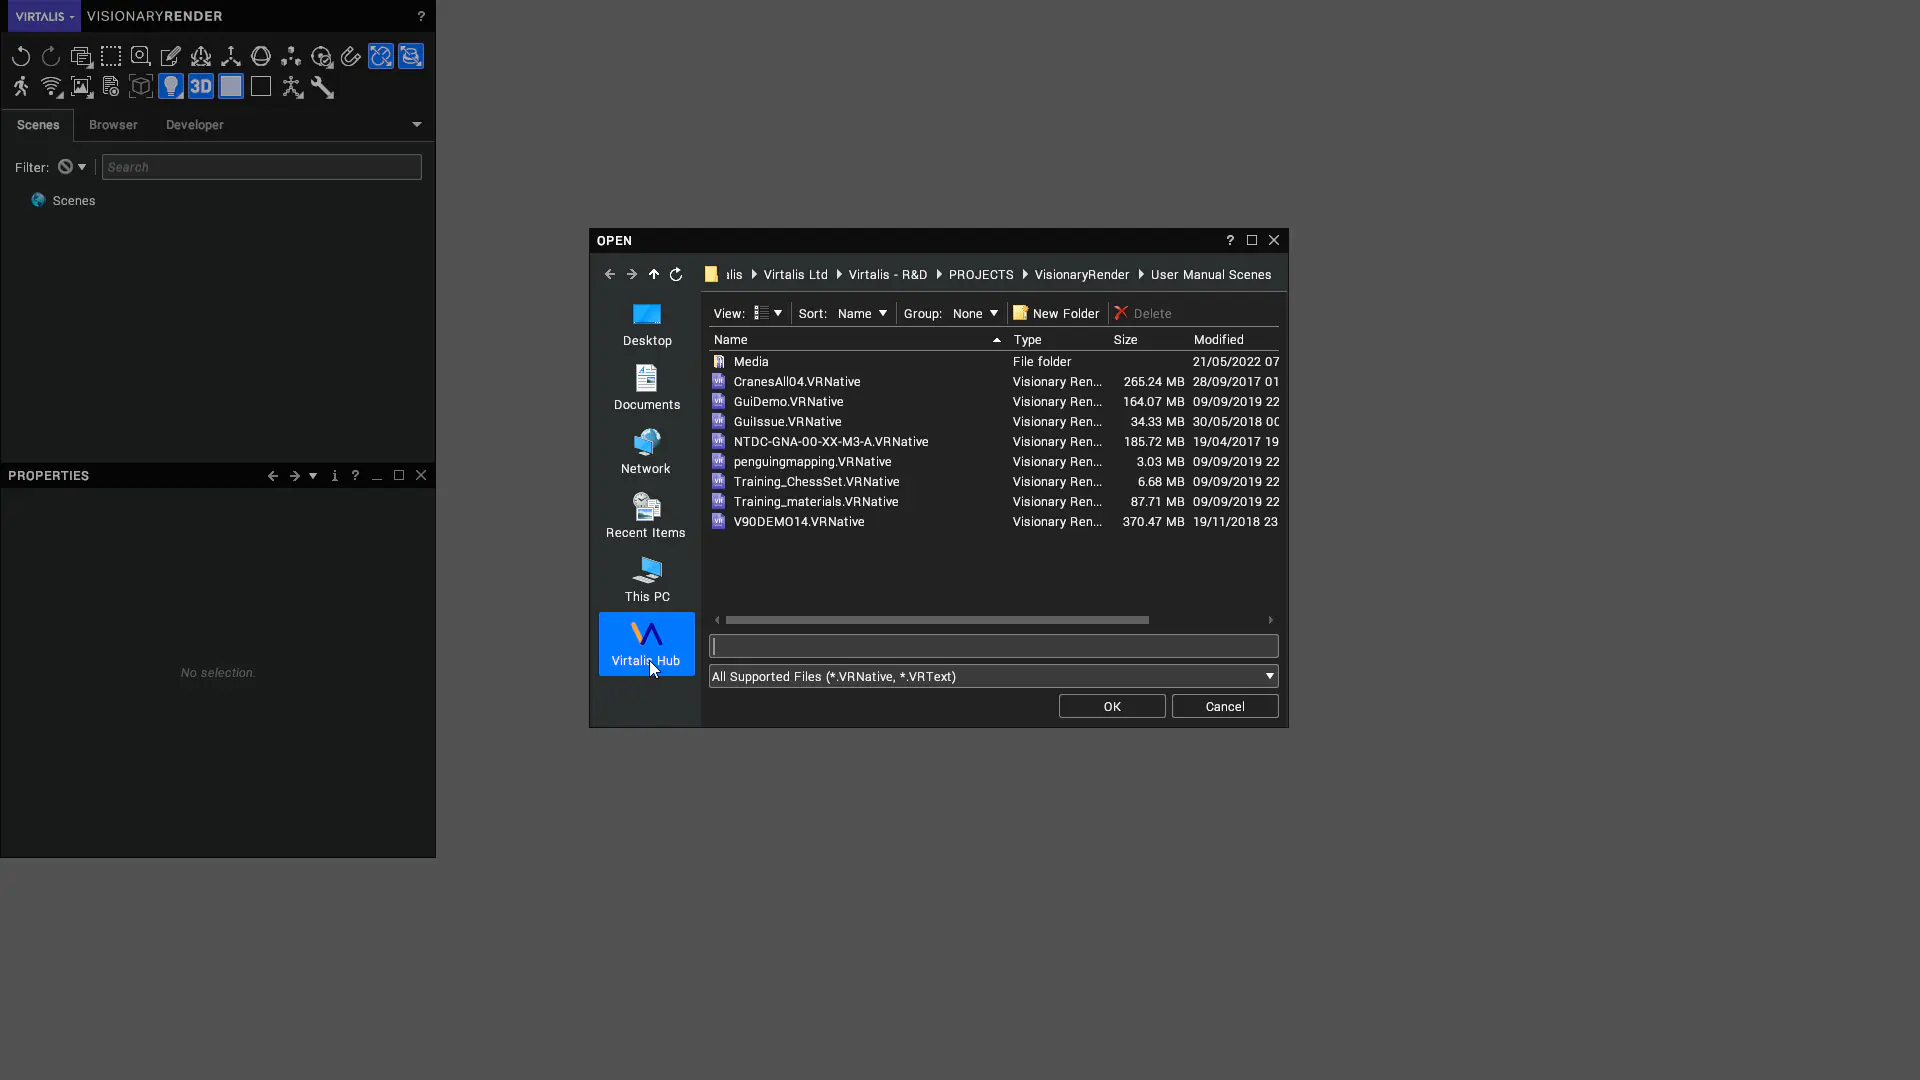Toggle the 3D stereo mode button
Image resolution: width=1920 pixels, height=1080 pixels.
[201, 87]
